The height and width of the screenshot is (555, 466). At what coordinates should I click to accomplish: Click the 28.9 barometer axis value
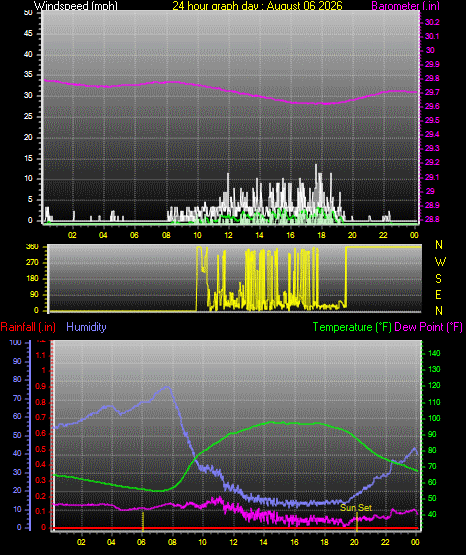[x=432, y=205]
